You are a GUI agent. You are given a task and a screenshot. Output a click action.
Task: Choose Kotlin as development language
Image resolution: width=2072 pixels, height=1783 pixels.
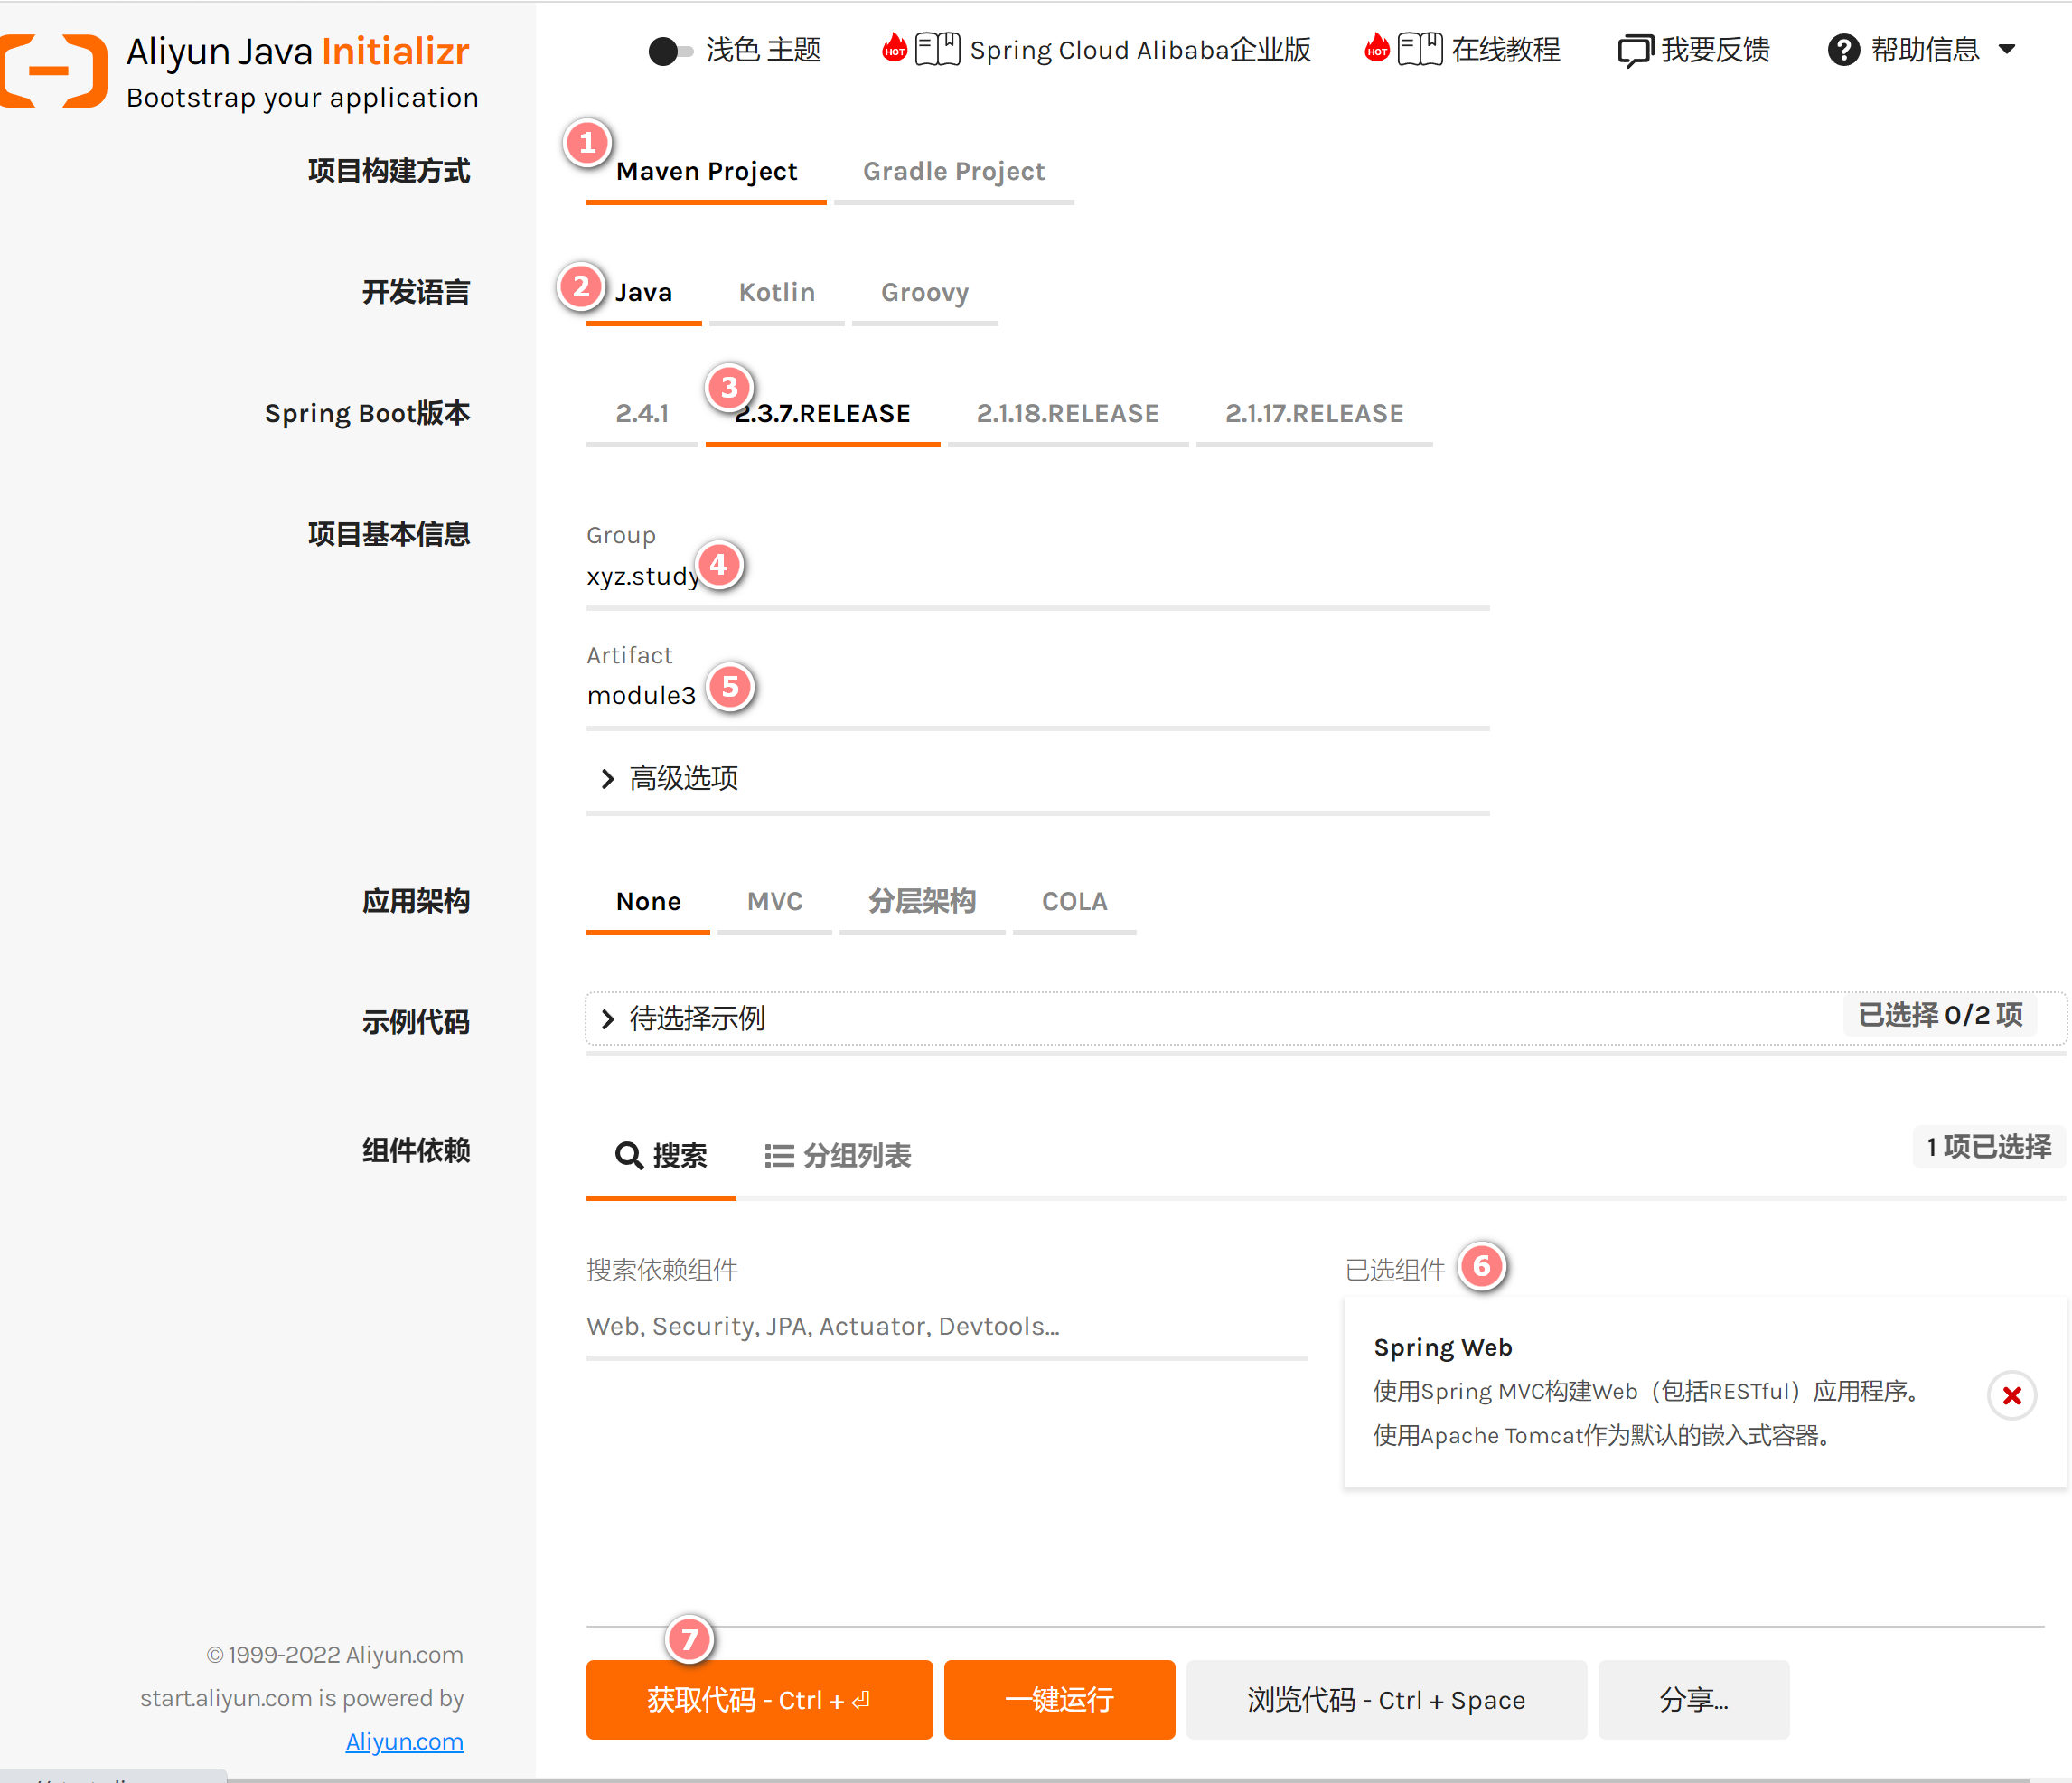[x=777, y=293]
